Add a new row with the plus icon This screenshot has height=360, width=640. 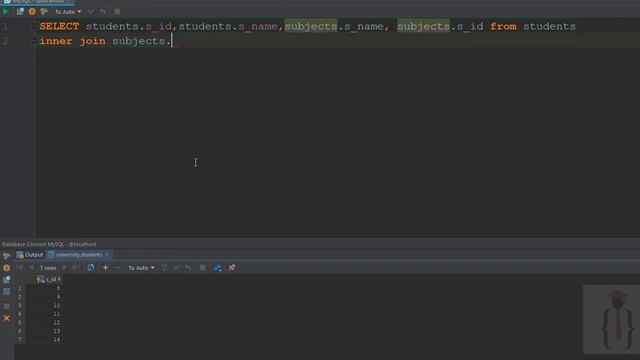pos(105,268)
